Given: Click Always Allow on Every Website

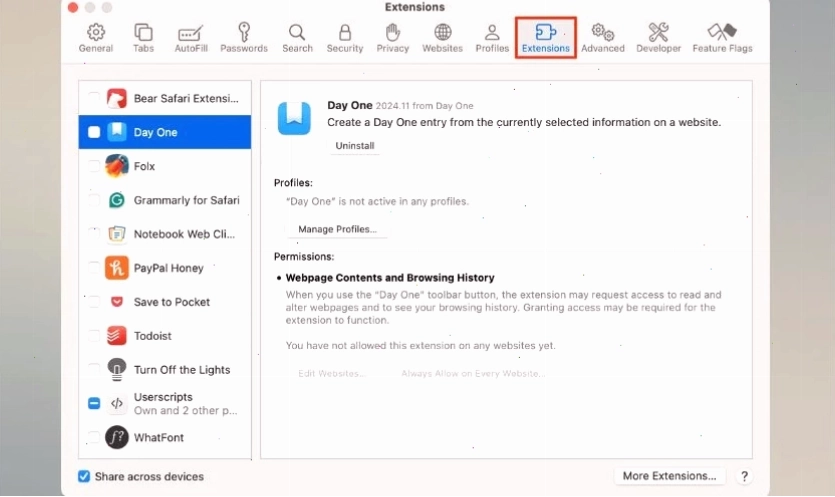Looking at the screenshot, I should pyautogui.click(x=473, y=373).
